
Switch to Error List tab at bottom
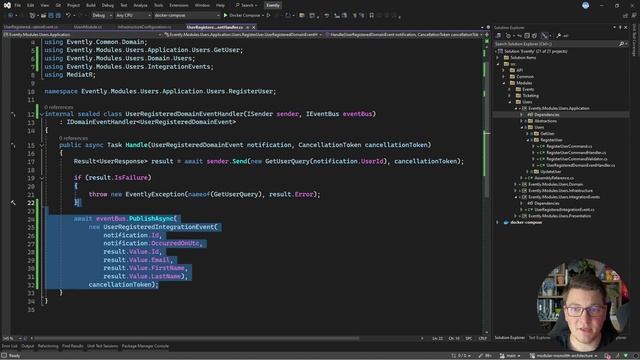click(x=9, y=346)
